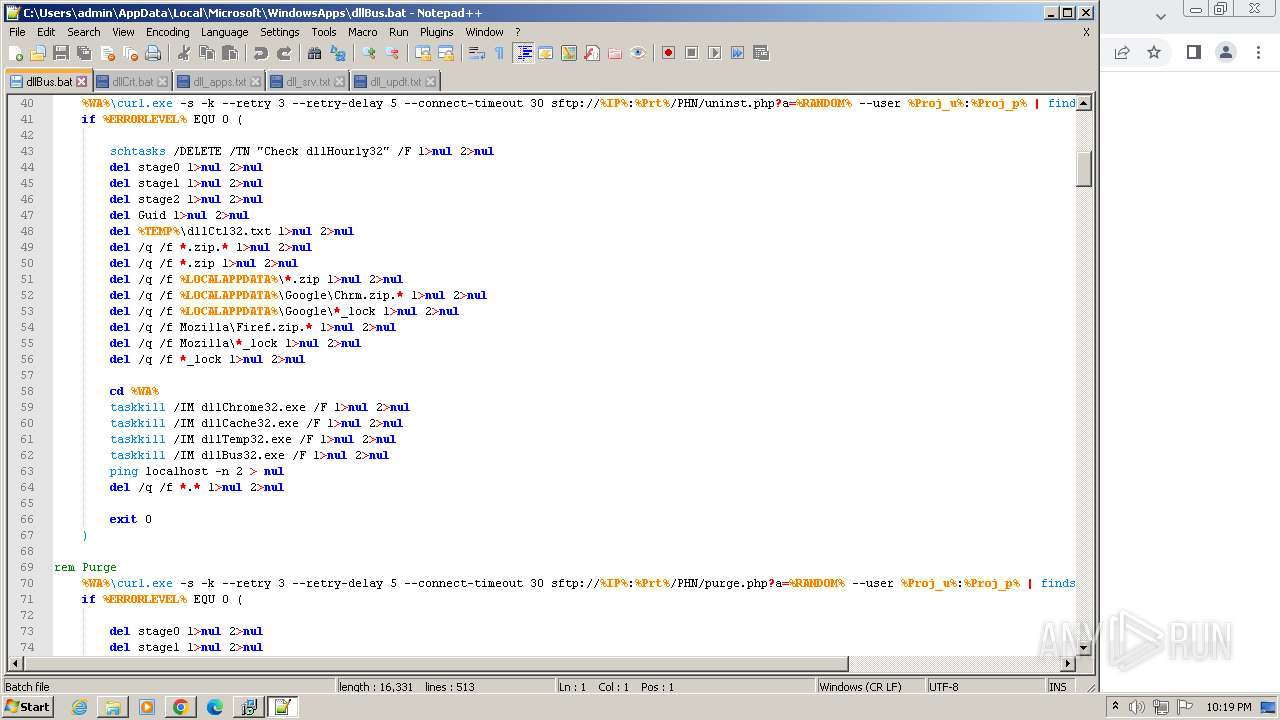Open the Encoding menu
The height and width of the screenshot is (720, 1280).
(167, 32)
